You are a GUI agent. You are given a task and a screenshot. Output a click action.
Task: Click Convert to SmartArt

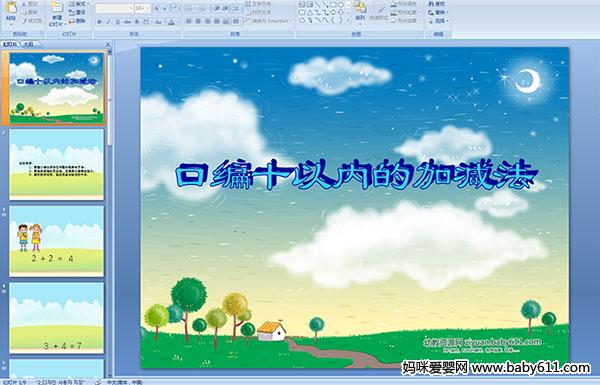[x=269, y=21]
